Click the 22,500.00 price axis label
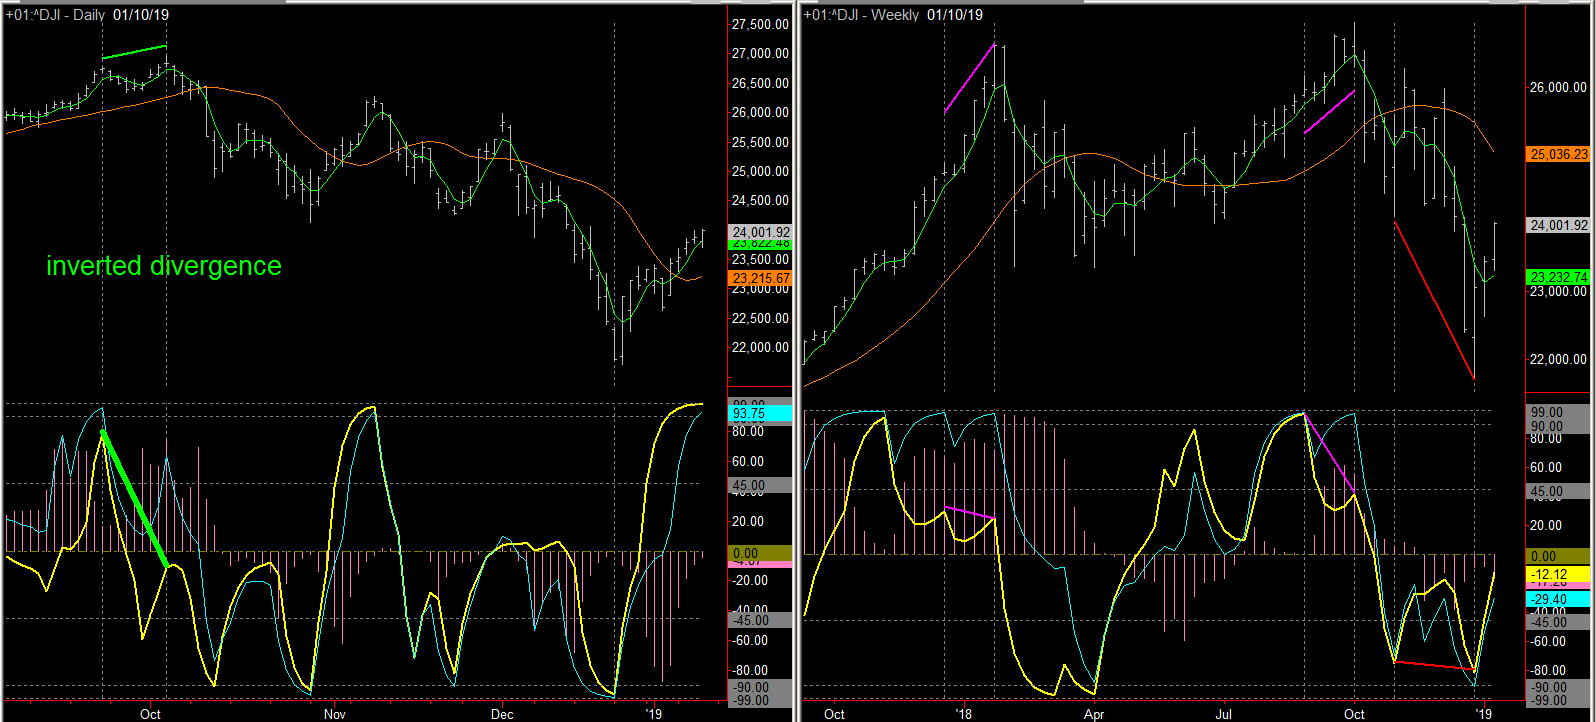The image size is (1596, 722). tap(761, 318)
